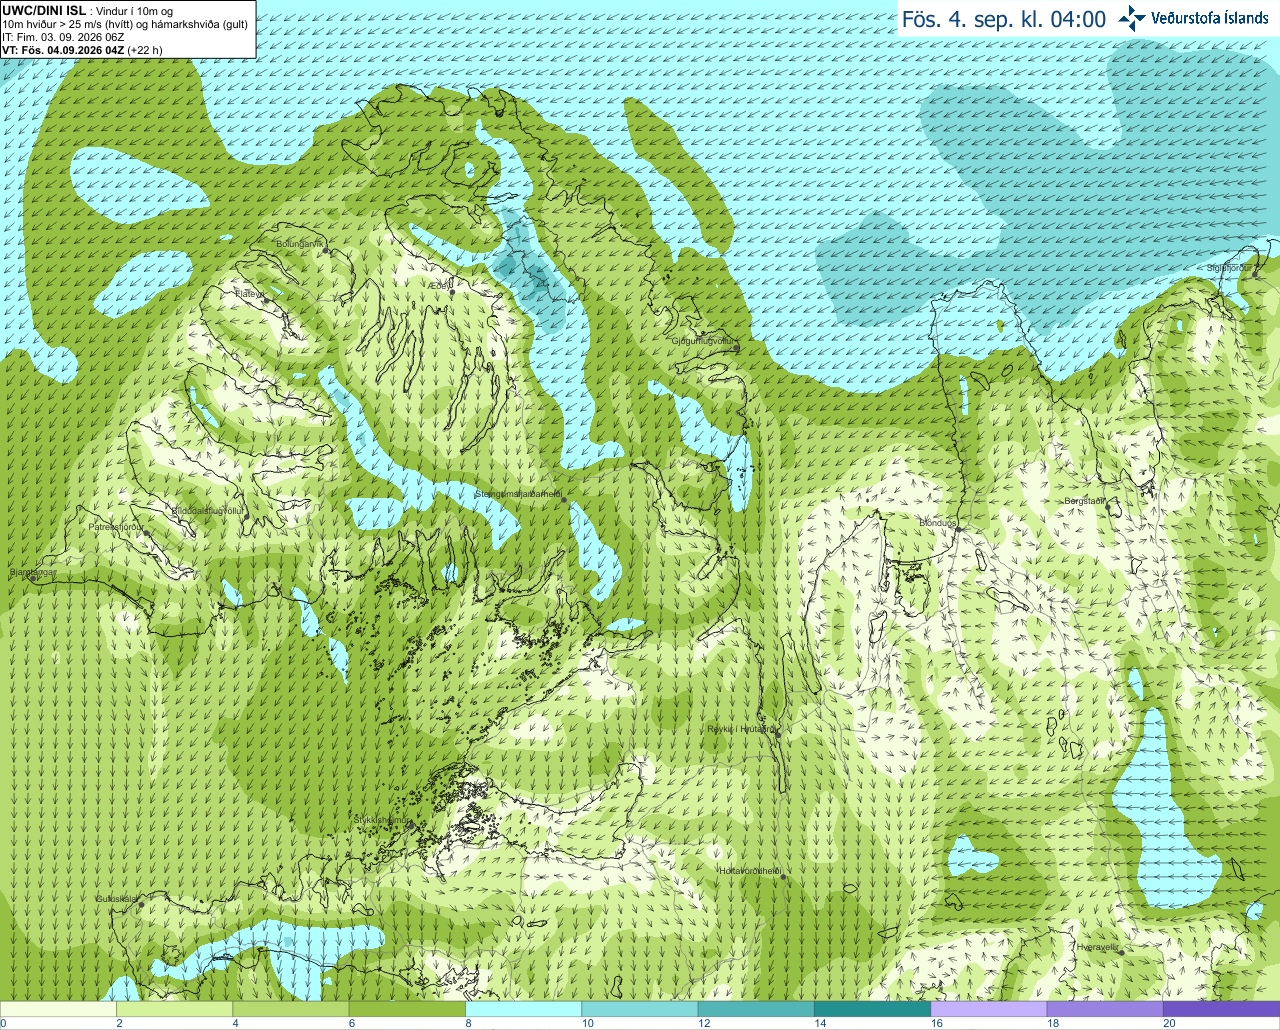The width and height of the screenshot is (1280, 1030).
Task: Click the Hveravellir station marker
Action: click(1122, 952)
